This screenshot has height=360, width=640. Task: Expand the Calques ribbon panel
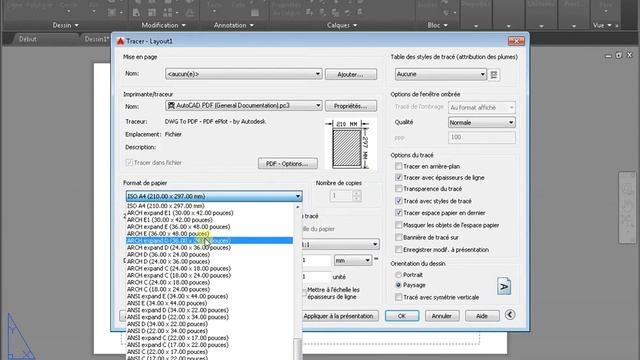click(342, 25)
